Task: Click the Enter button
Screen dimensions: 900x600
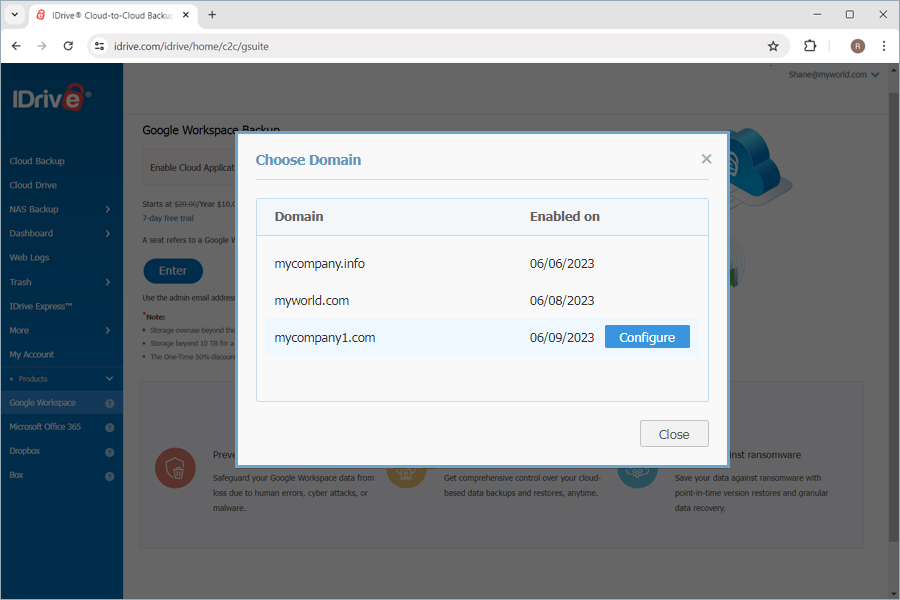Action: coord(173,270)
